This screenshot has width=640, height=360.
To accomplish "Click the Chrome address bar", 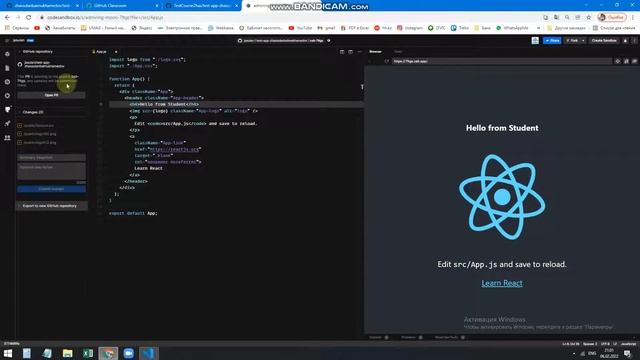I will click(286, 18).
